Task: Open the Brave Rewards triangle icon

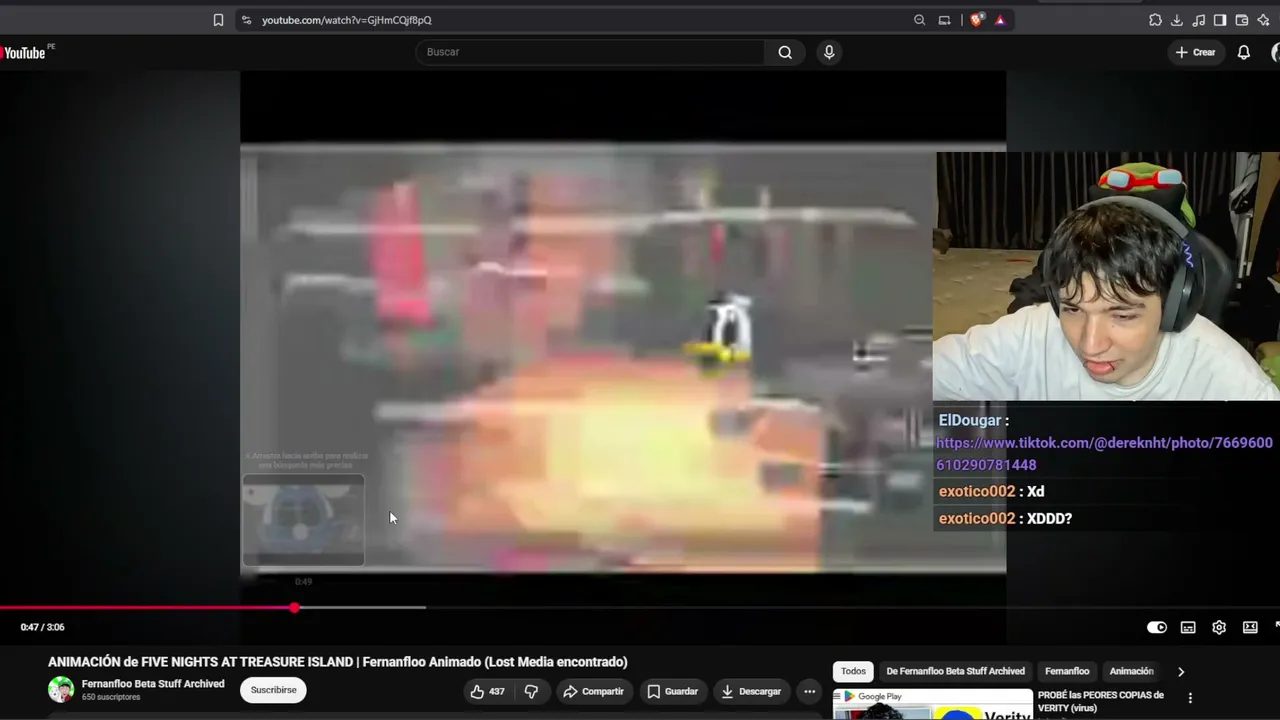Action: click(1000, 20)
